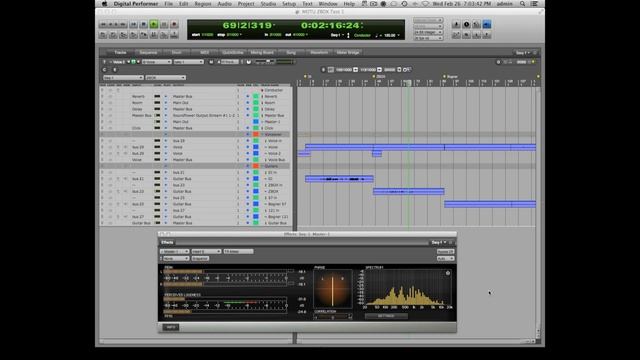Screen dimensions: 640x360
Task: Toggle play-enable dot for Click track
Action: click(x=247, y=128)
